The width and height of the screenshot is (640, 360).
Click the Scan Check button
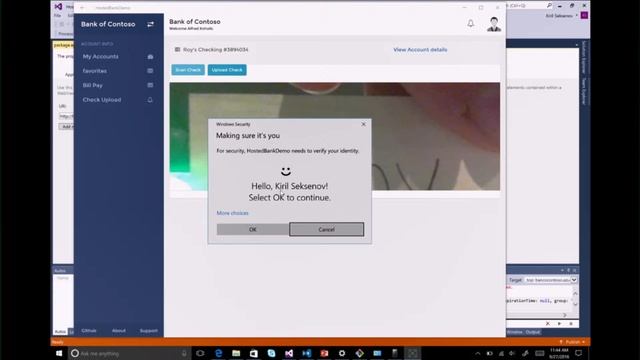pos(188,70)
